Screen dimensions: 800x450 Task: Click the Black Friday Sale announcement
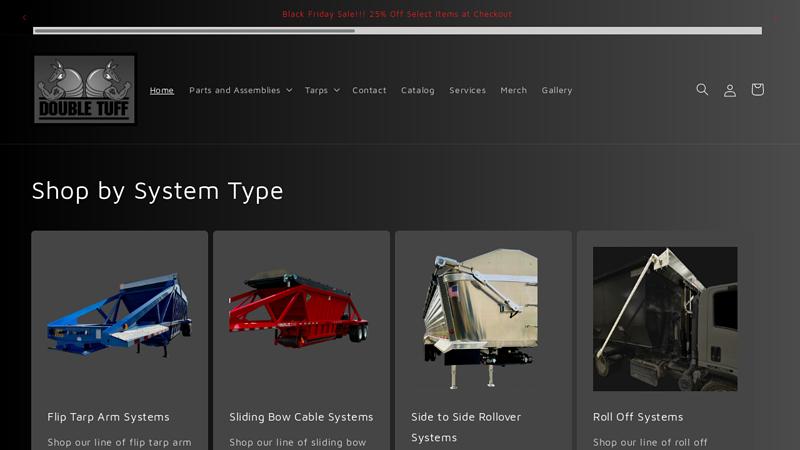[x=397, y=14]
